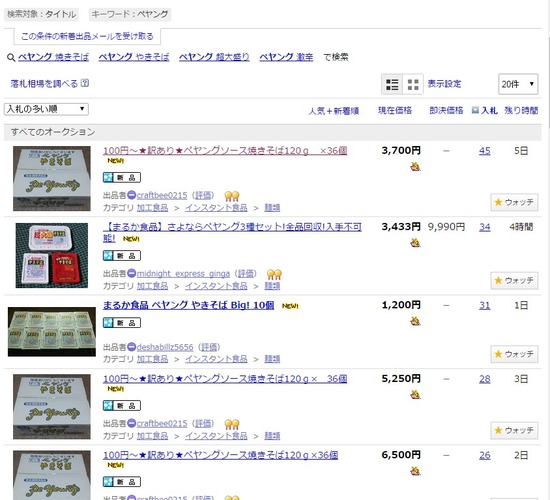Open the 20件 results-per-page dropdown

pos(518,84)
